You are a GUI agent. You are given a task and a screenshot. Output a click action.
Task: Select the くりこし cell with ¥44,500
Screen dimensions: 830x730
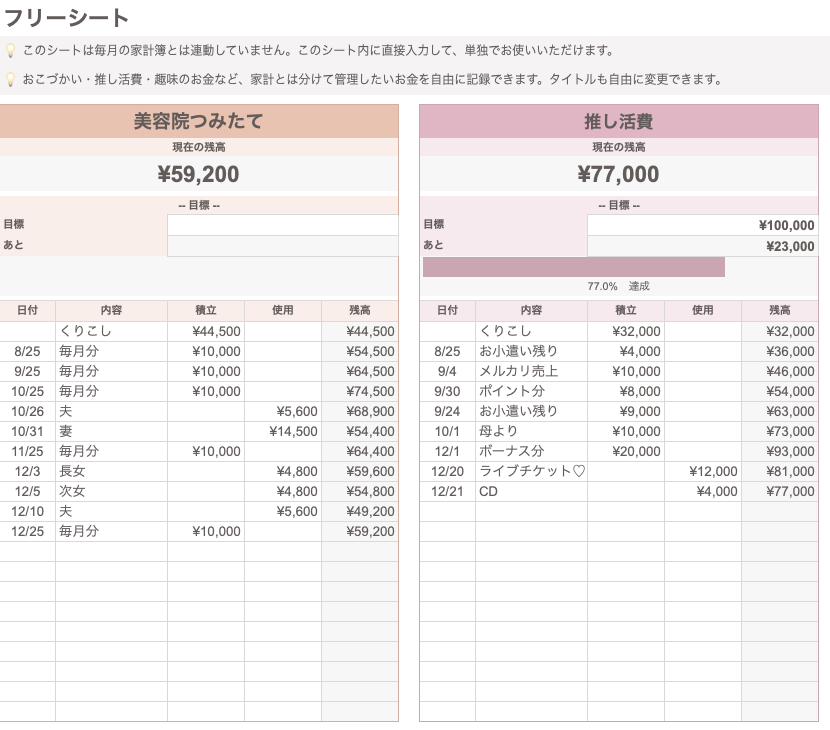(x=112, y=331)
